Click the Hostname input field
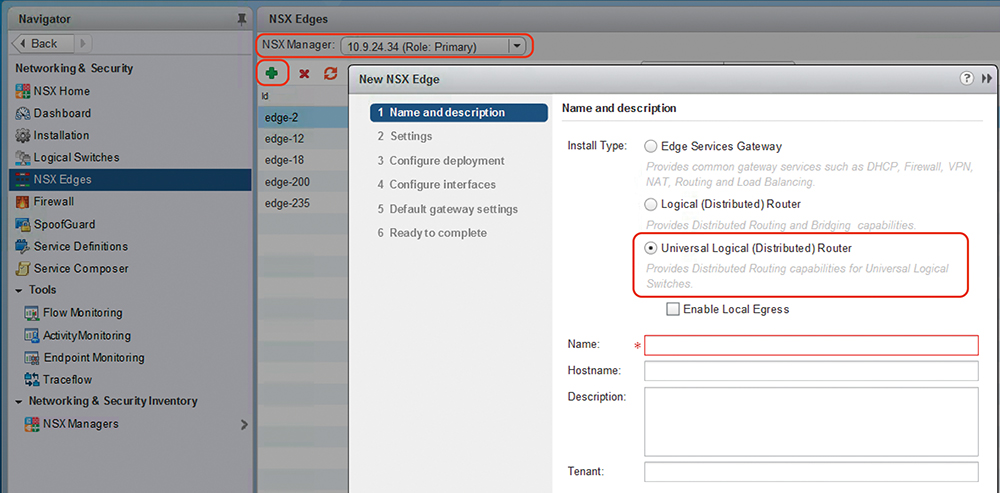This screenshot has width=1000, height=493. pos(811,371)
